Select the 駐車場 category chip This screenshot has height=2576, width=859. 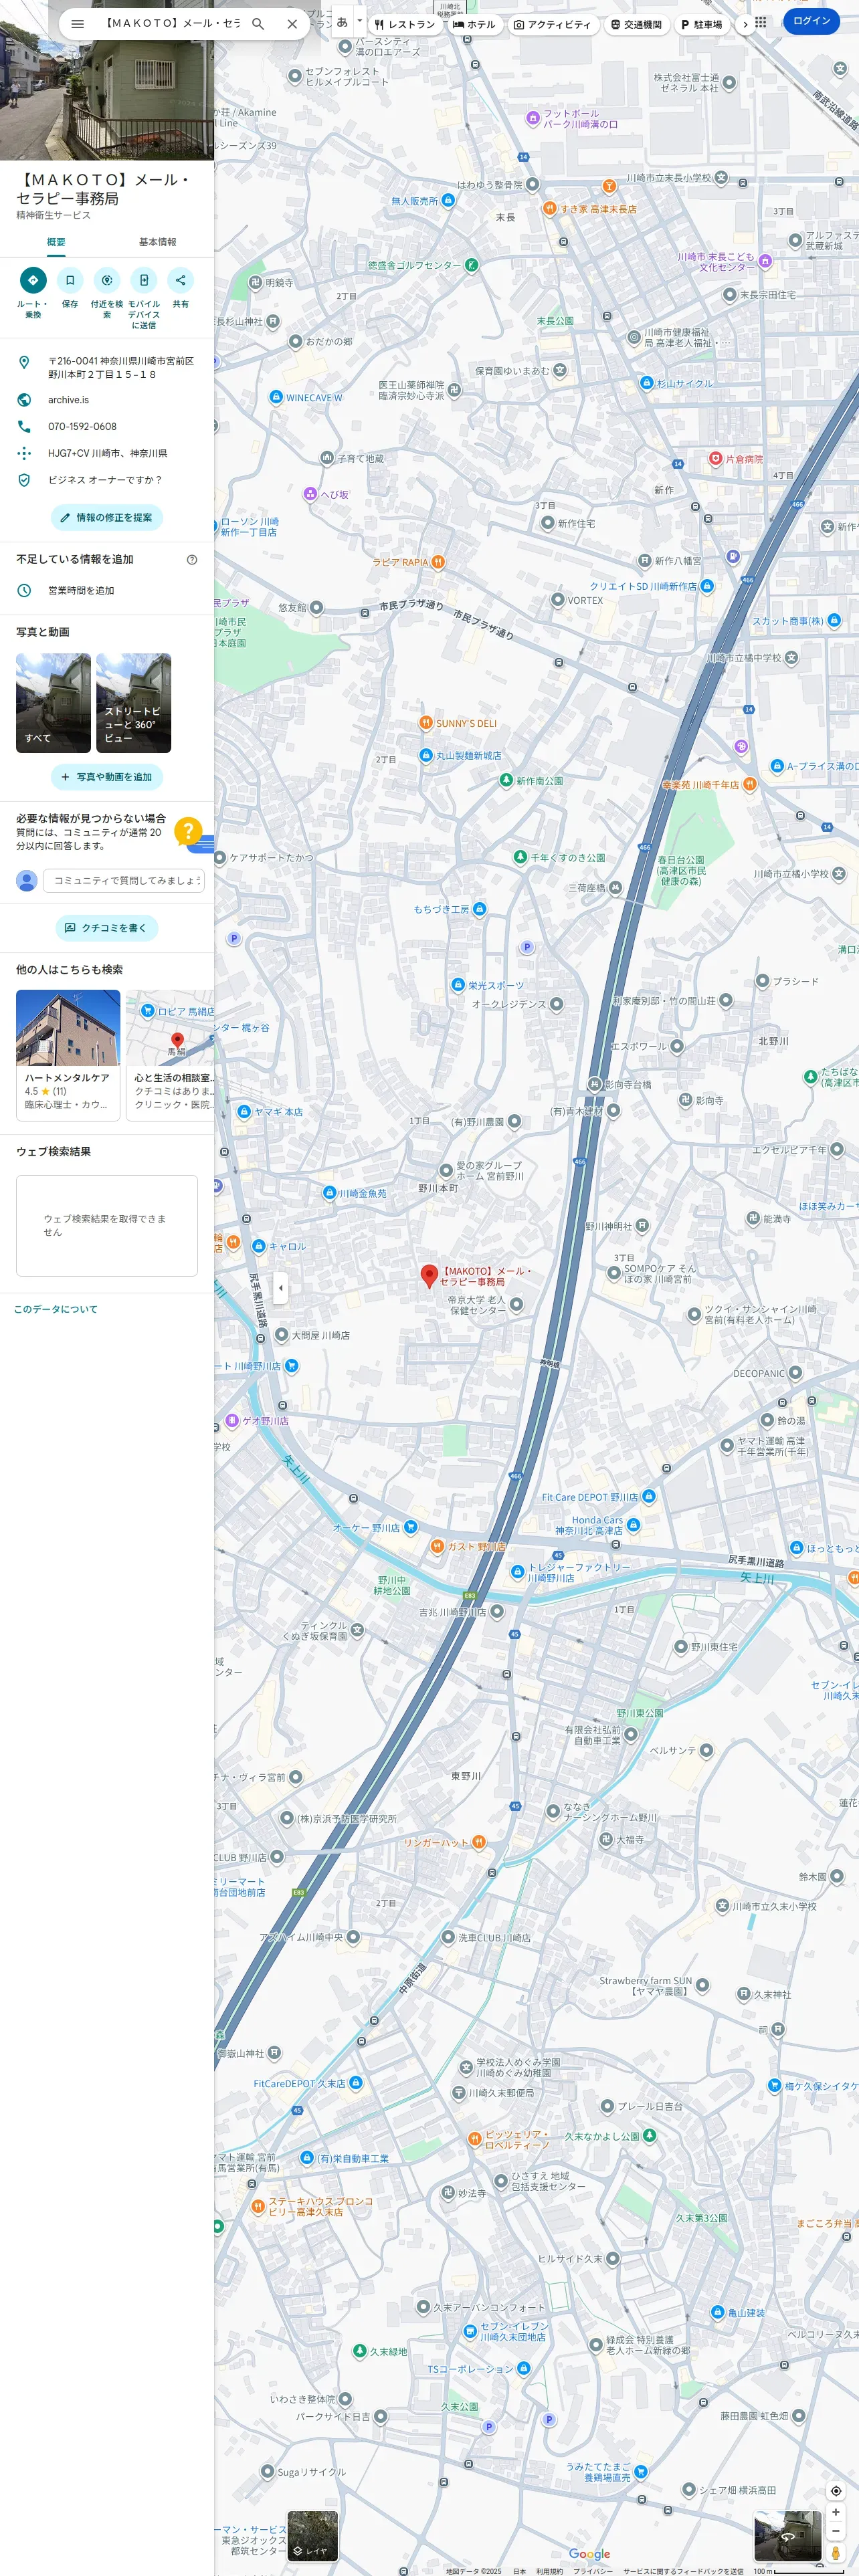[701, 24]
